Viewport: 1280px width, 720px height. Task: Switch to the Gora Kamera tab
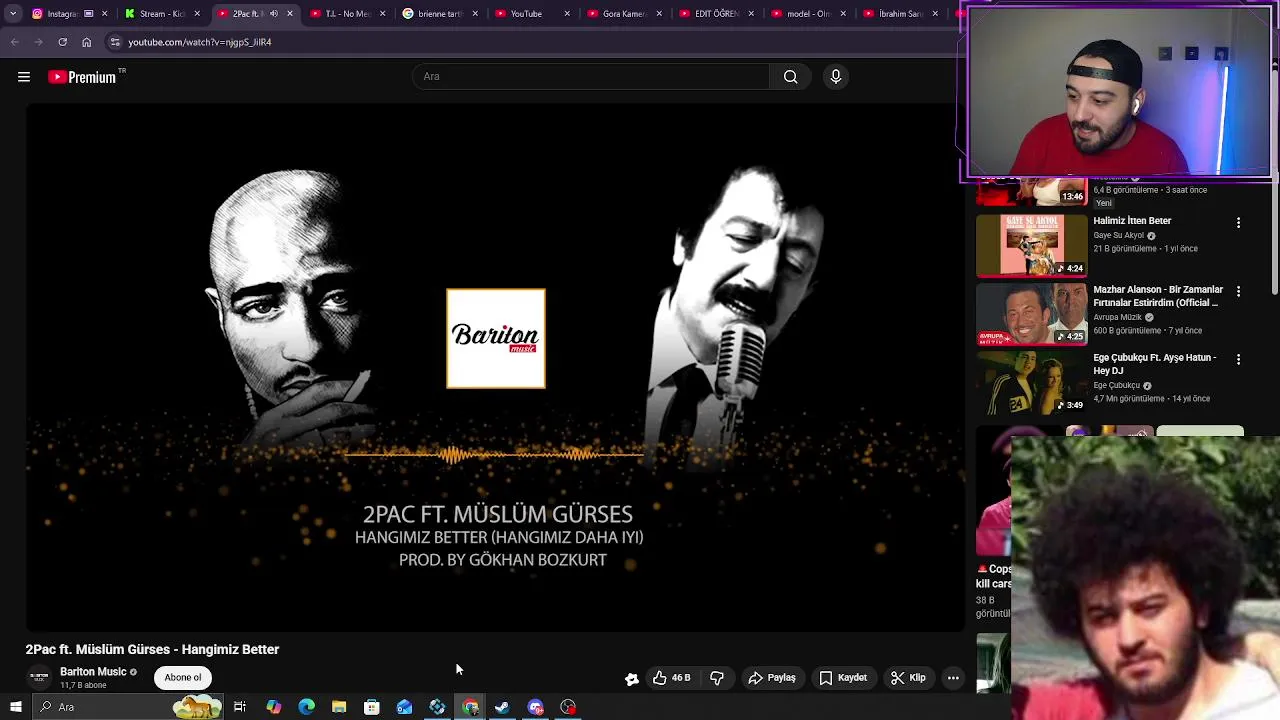click(x=624, y=14)
